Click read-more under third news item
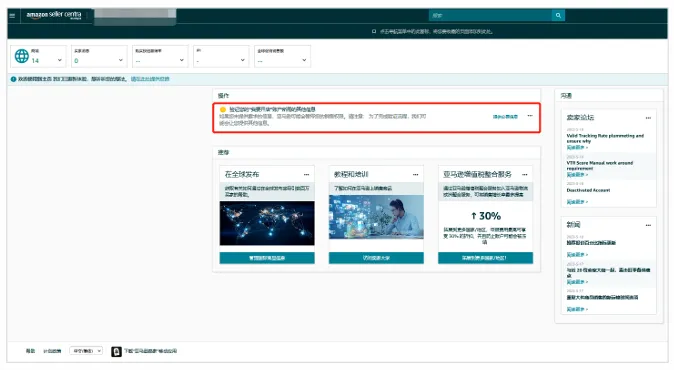674x370 pixels. click(577, 309)
